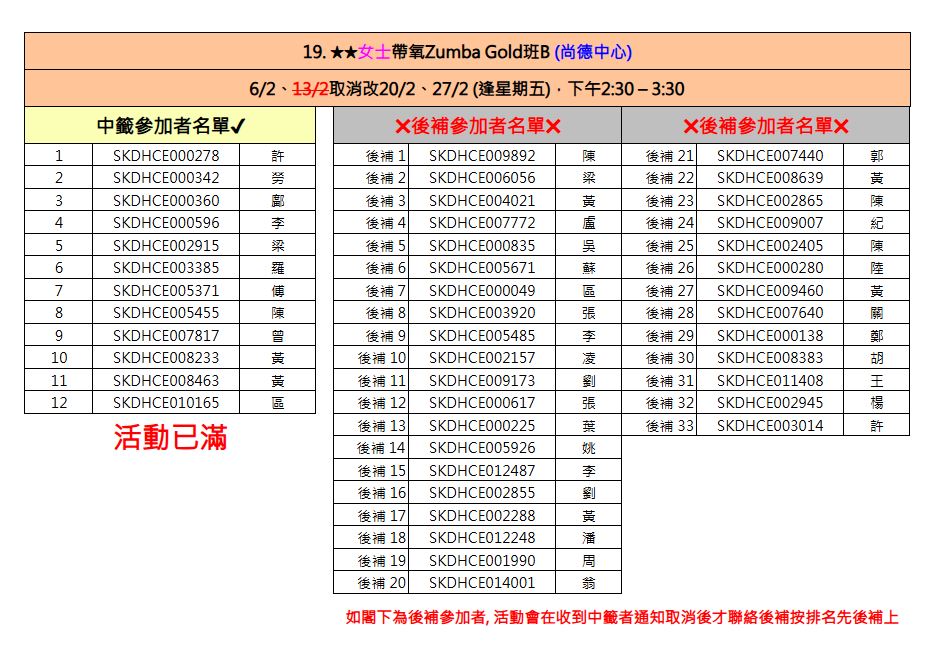Select cell SKDHCE000278 in the winners list
The image size is (934, 659).
pos(166,156)
